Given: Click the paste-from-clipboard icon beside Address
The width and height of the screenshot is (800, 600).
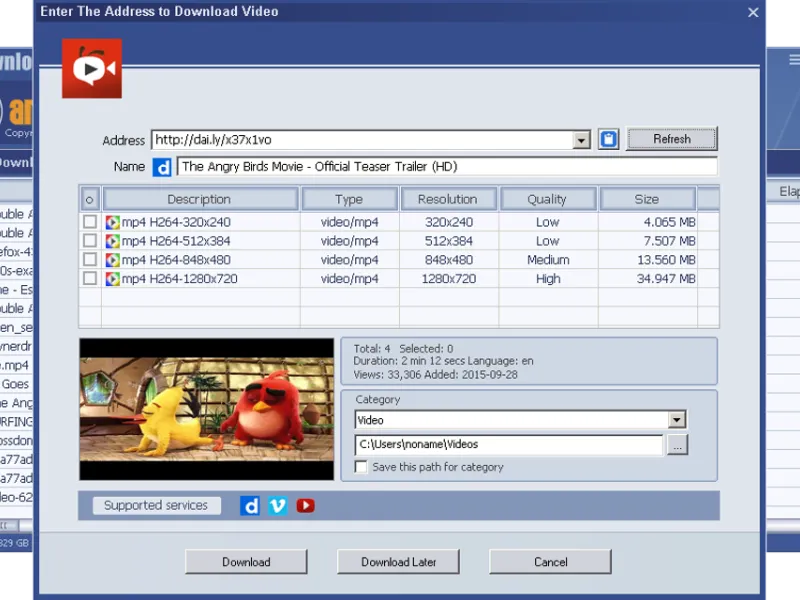Looking at the screenshot, I should 608,139.
